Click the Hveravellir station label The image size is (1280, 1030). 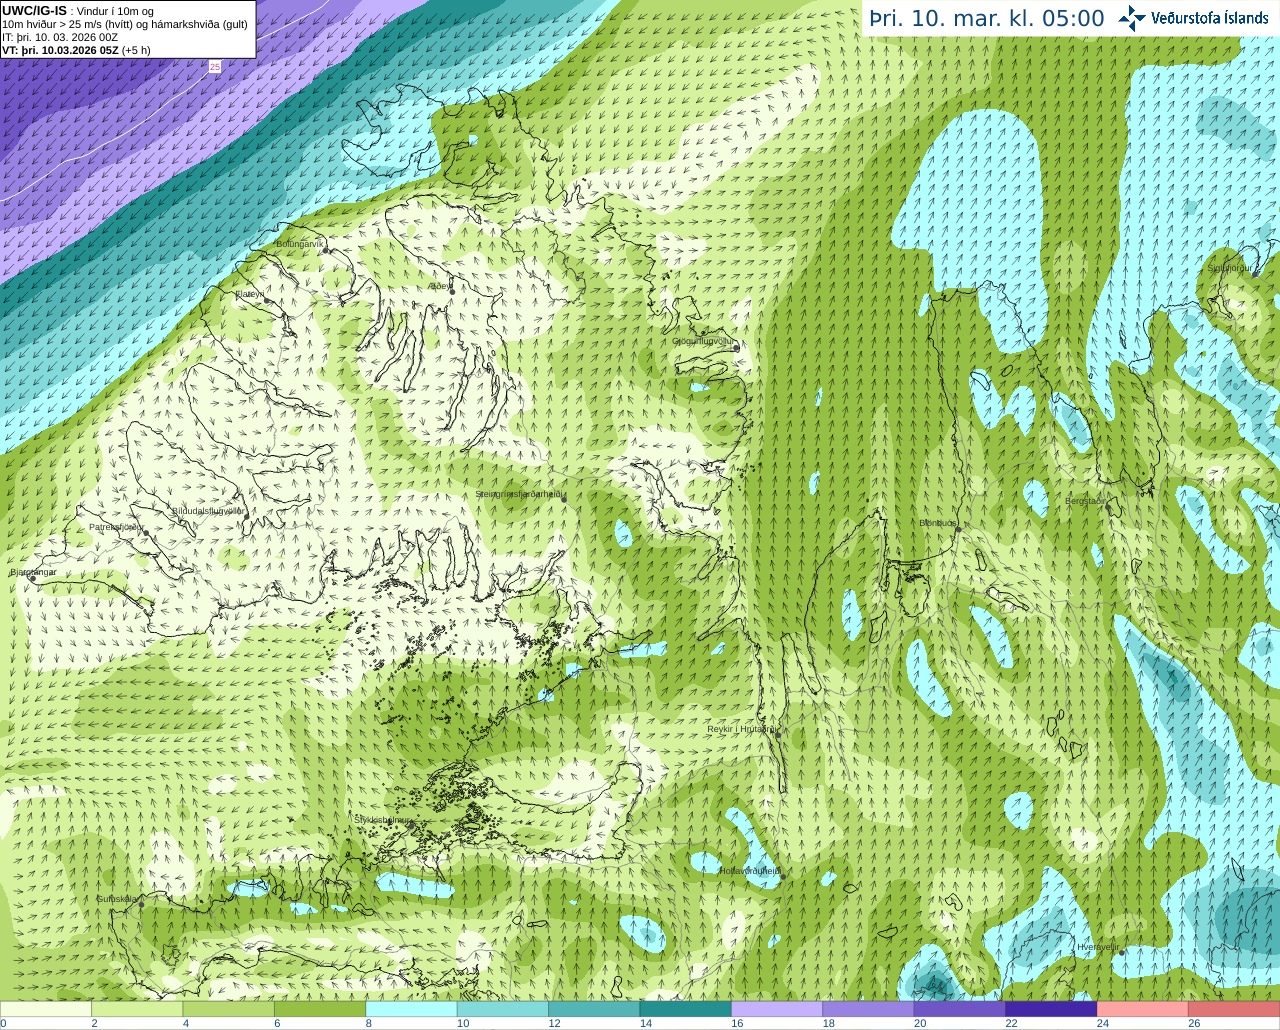click(x=1098, y=947)
